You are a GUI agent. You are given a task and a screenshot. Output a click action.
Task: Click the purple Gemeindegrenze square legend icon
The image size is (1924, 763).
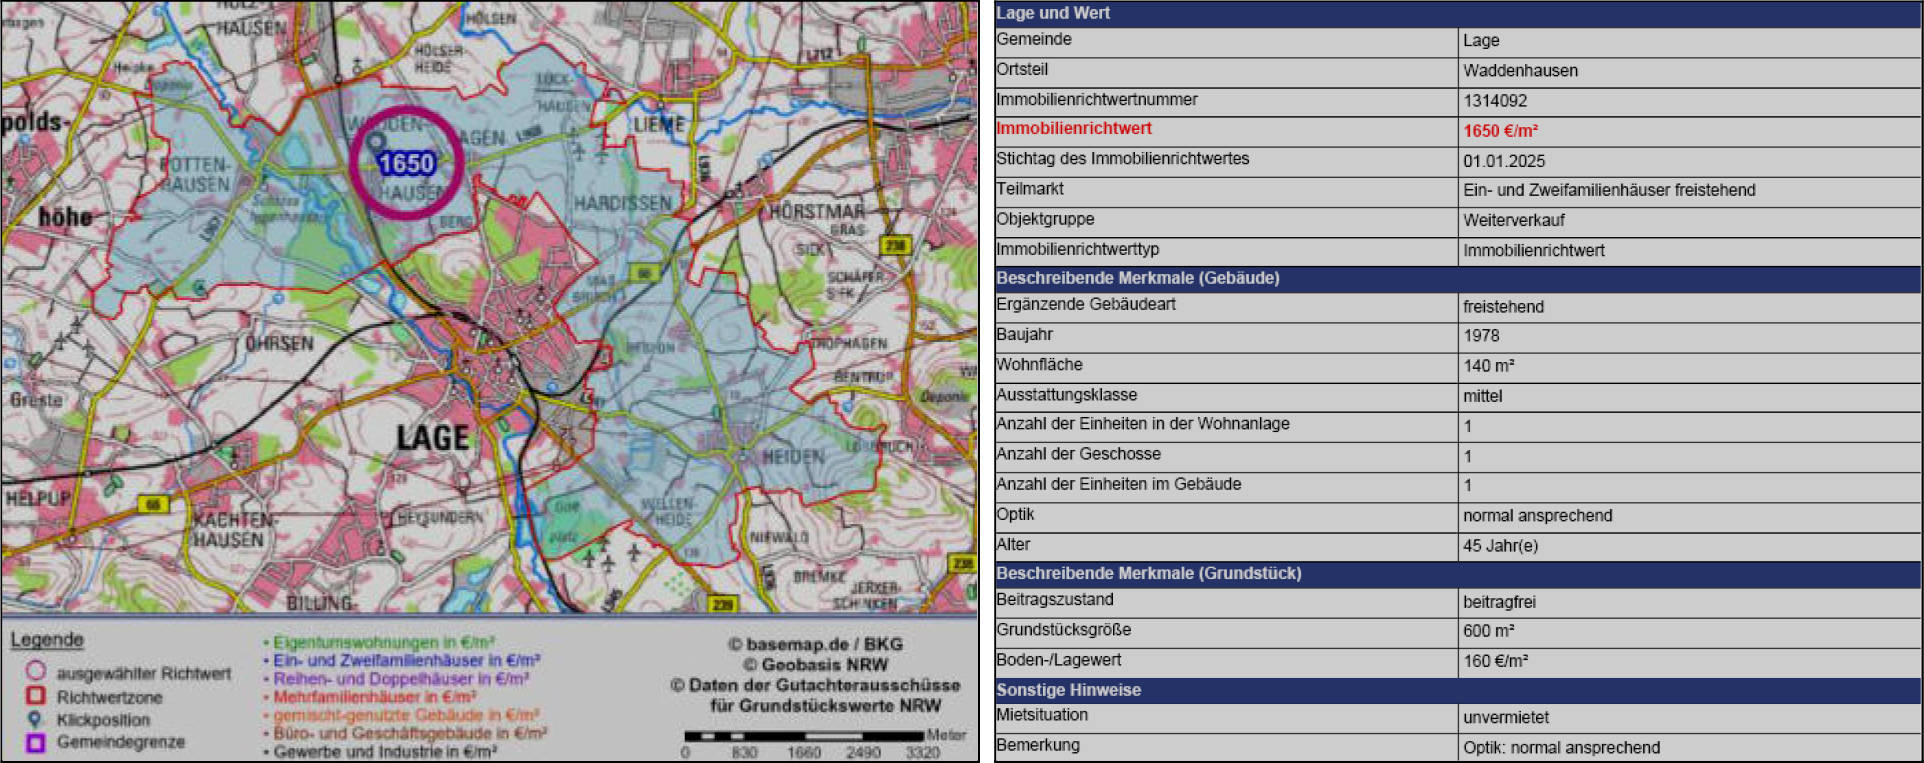pos(35,742)
